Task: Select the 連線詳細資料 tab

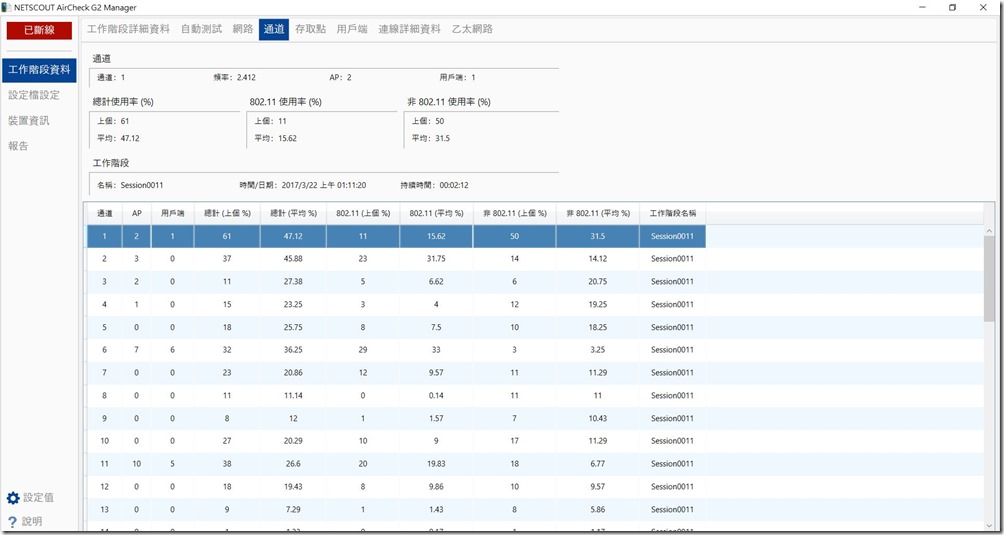Action: tap(409, 29)
